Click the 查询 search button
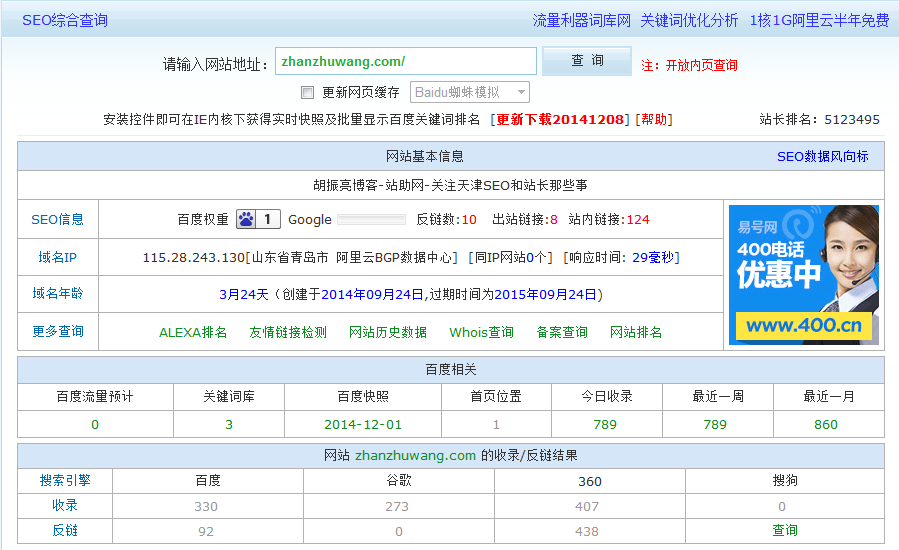 pyautogui.click(x=587, y=61)
